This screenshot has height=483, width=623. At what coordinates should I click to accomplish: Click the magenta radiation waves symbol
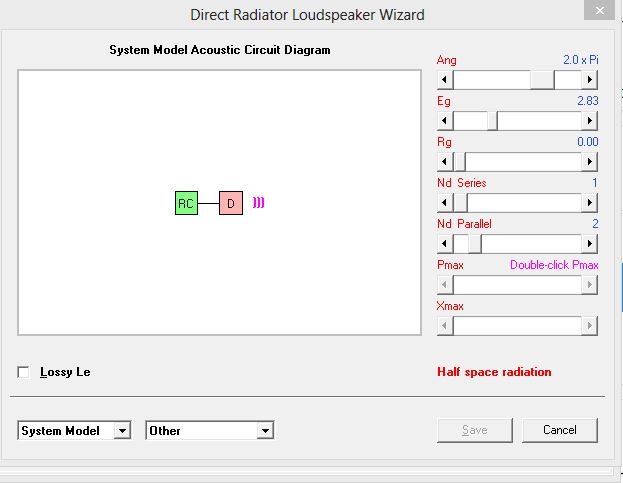(258, 203)
